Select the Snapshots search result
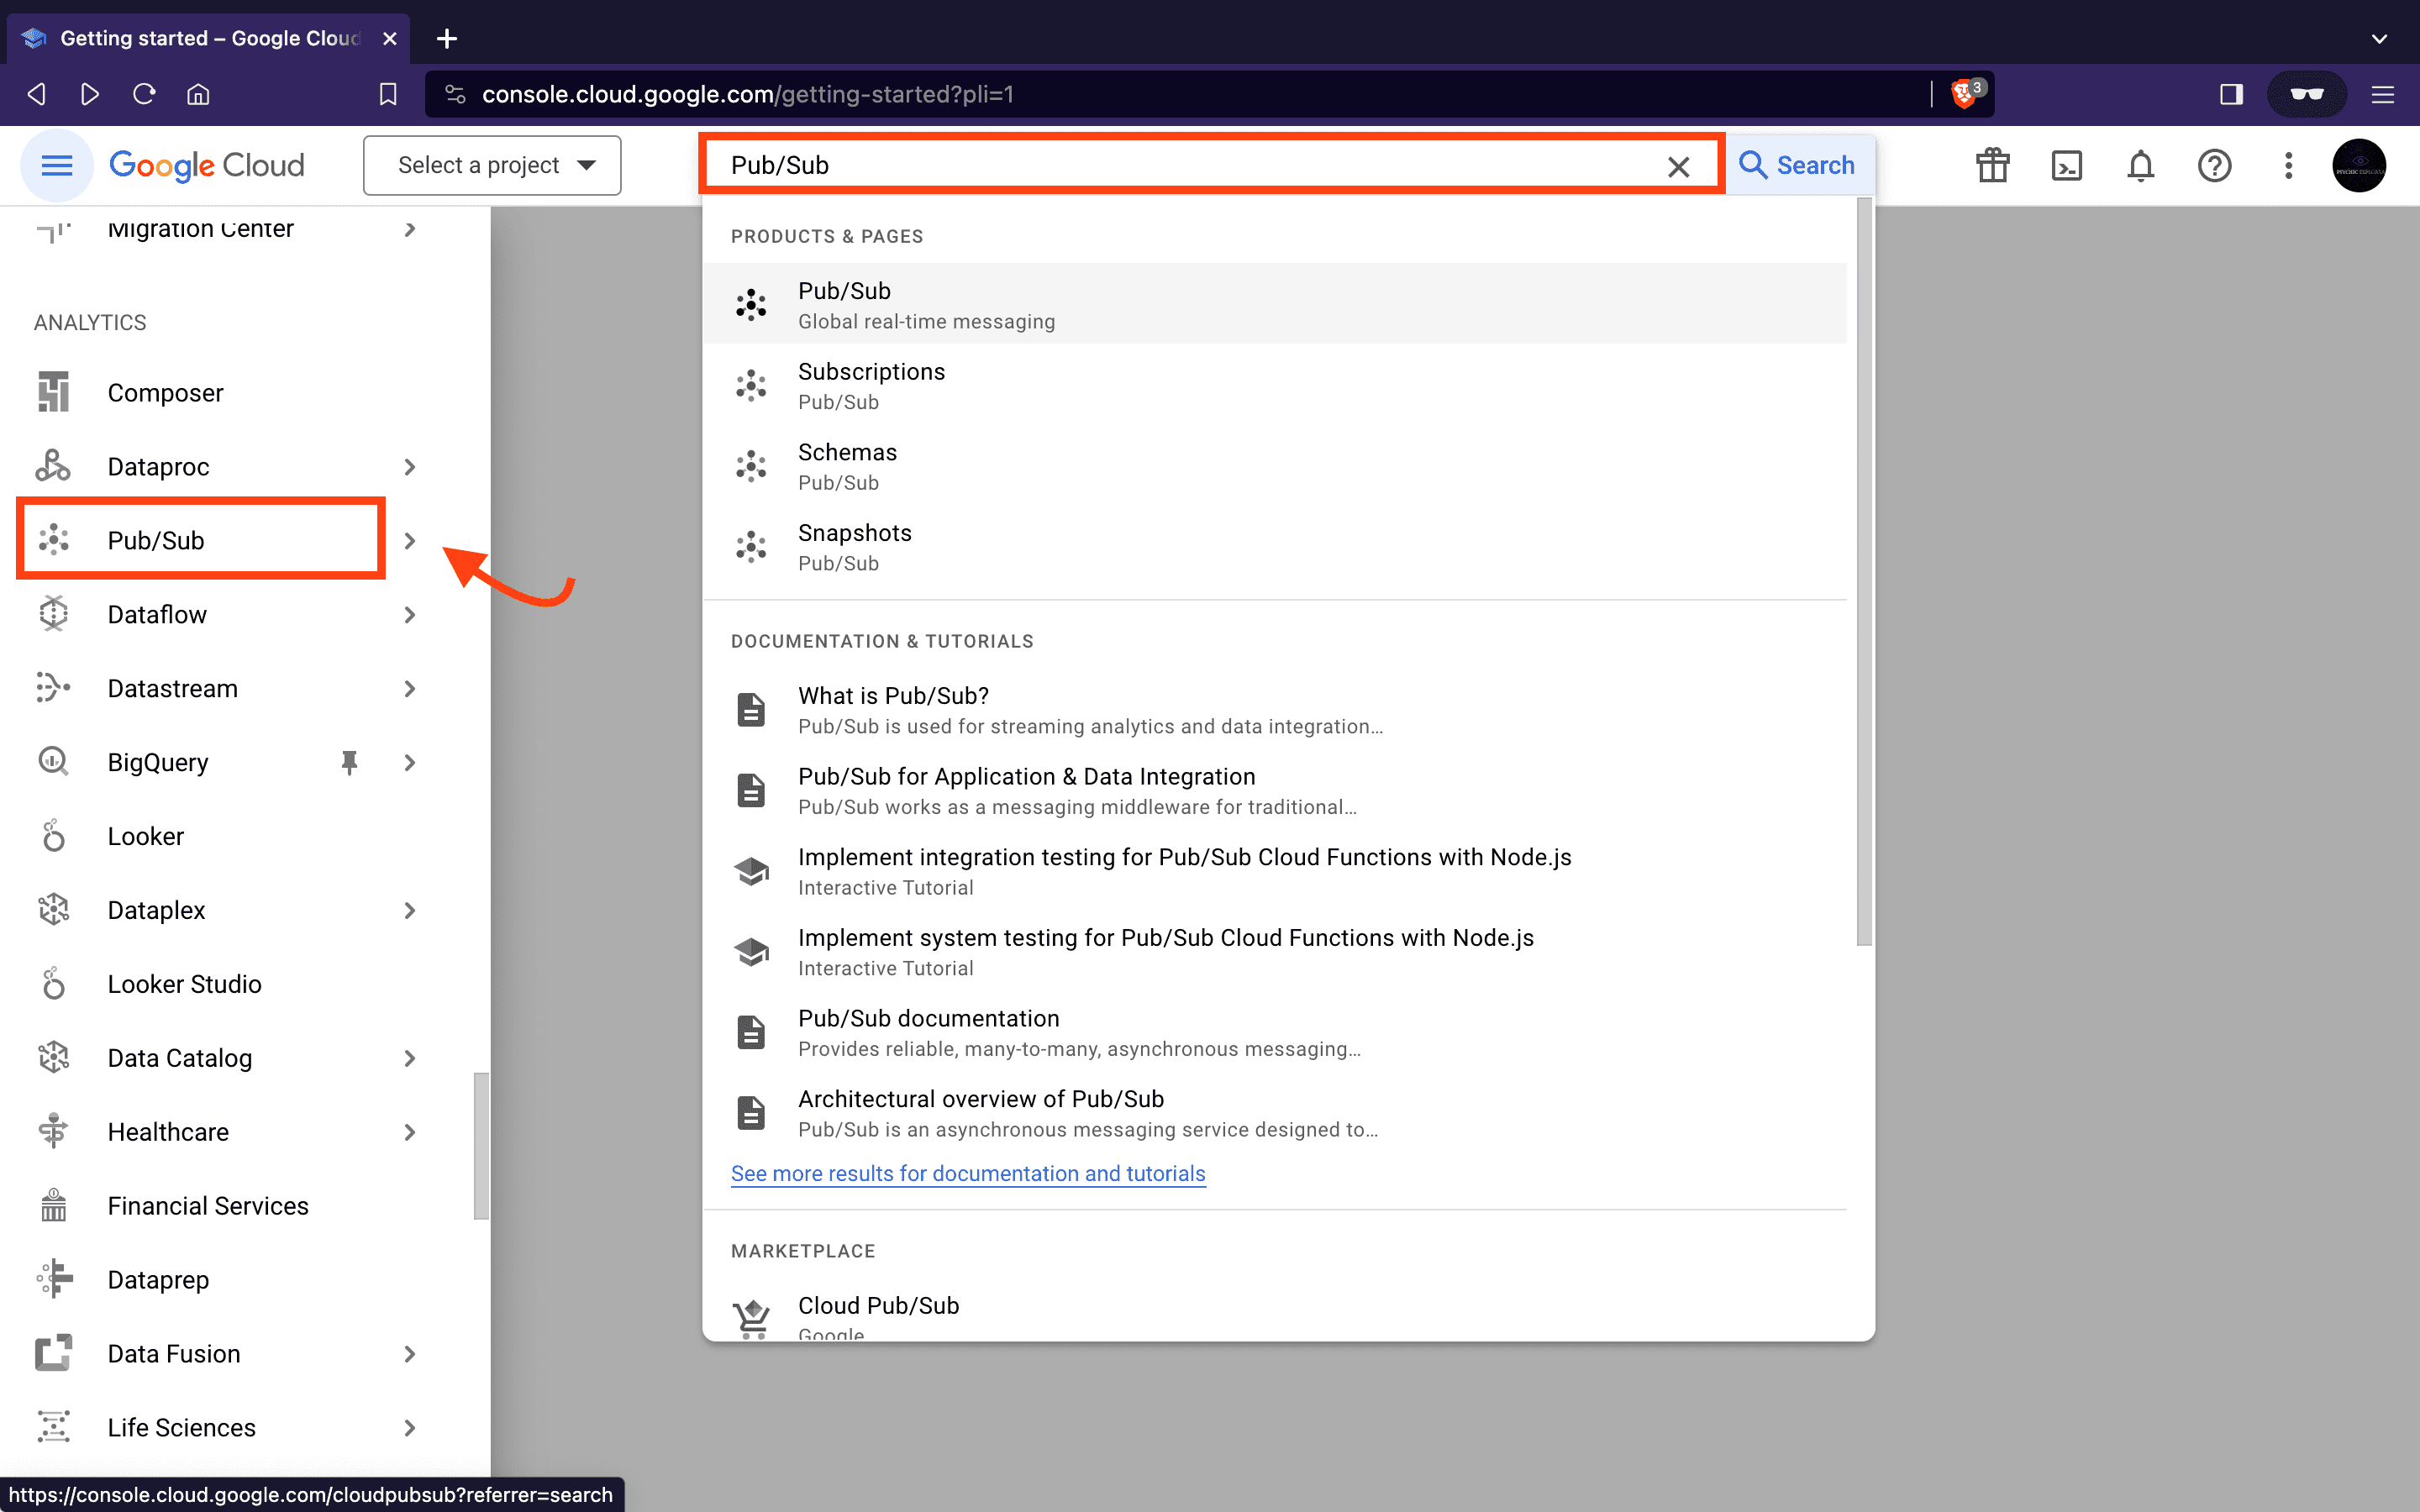Image resolution: width=2420 pixels, height=1512 pixels. click(x=1274, y=547)
